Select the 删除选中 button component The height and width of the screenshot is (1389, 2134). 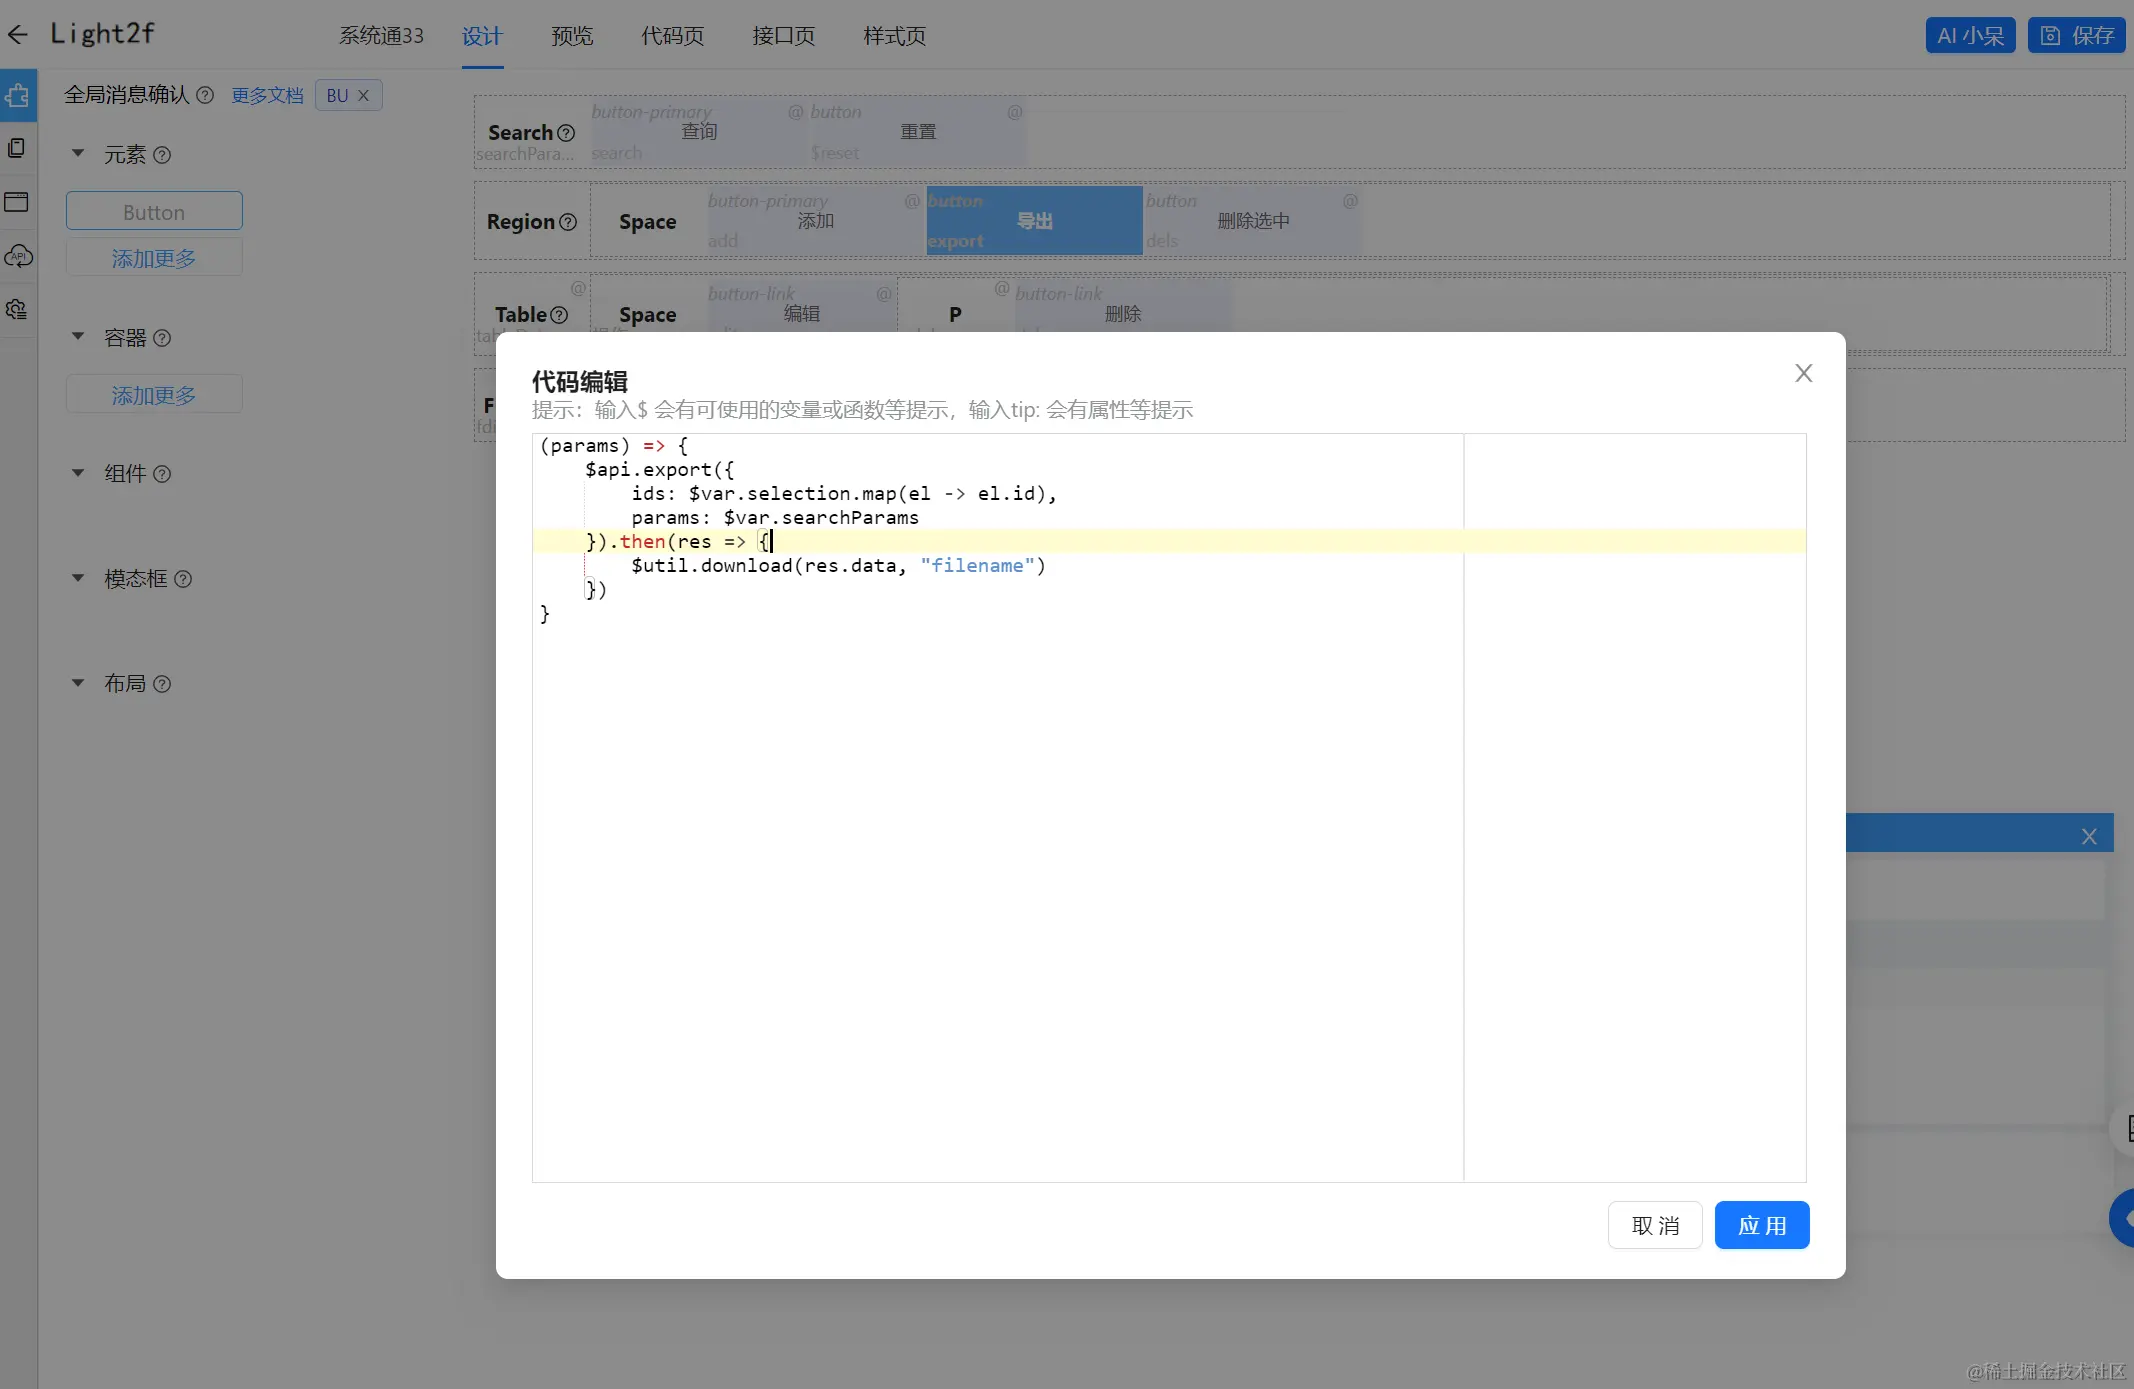pyautogui.click(x=1253, y=221)
